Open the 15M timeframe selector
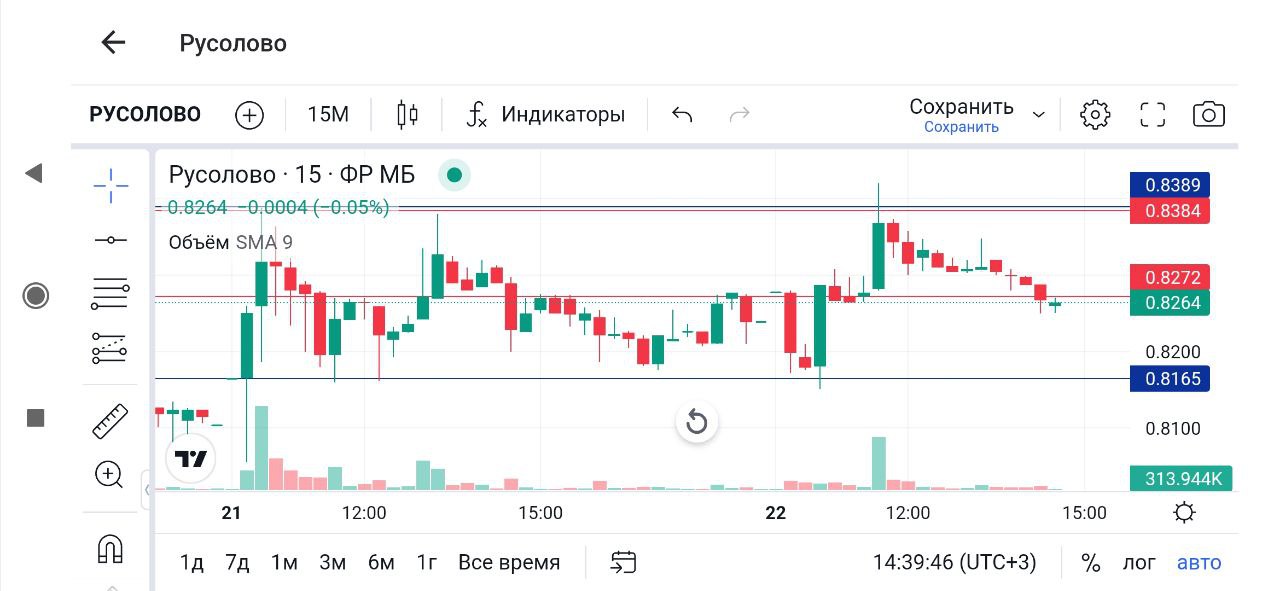This screenshot has height=591, width=1280. click(328, 115)
